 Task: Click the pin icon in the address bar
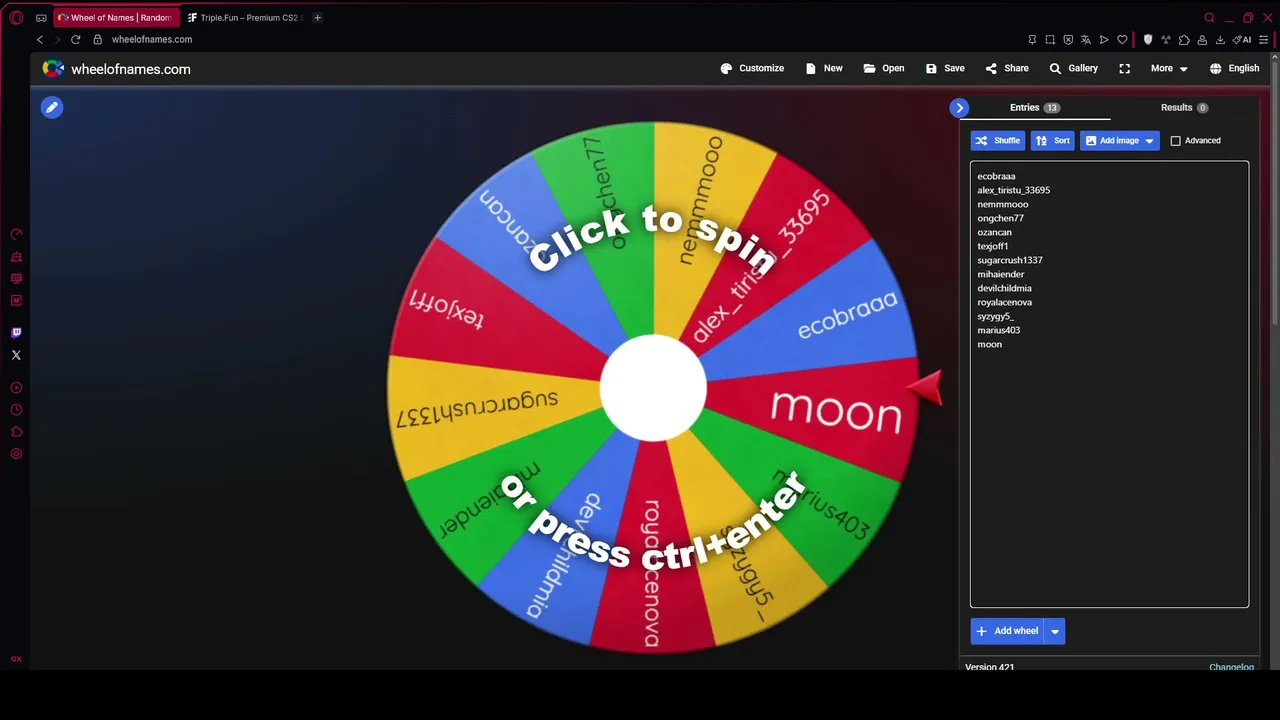point(1032,39)
